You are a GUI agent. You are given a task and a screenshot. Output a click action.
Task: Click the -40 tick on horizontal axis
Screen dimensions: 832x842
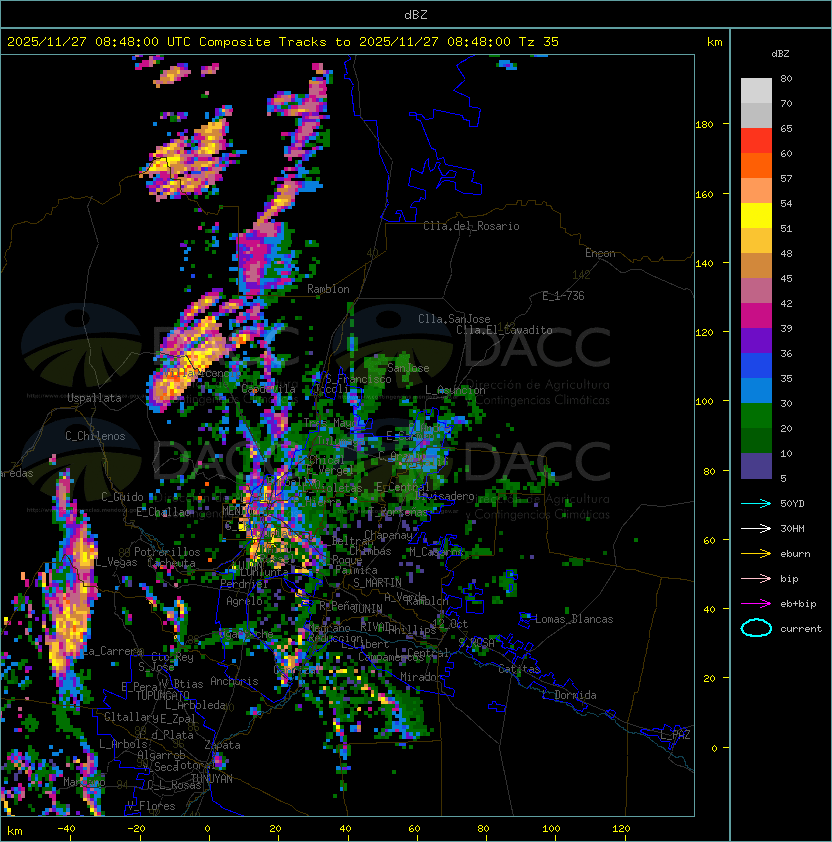click(66, 829)
